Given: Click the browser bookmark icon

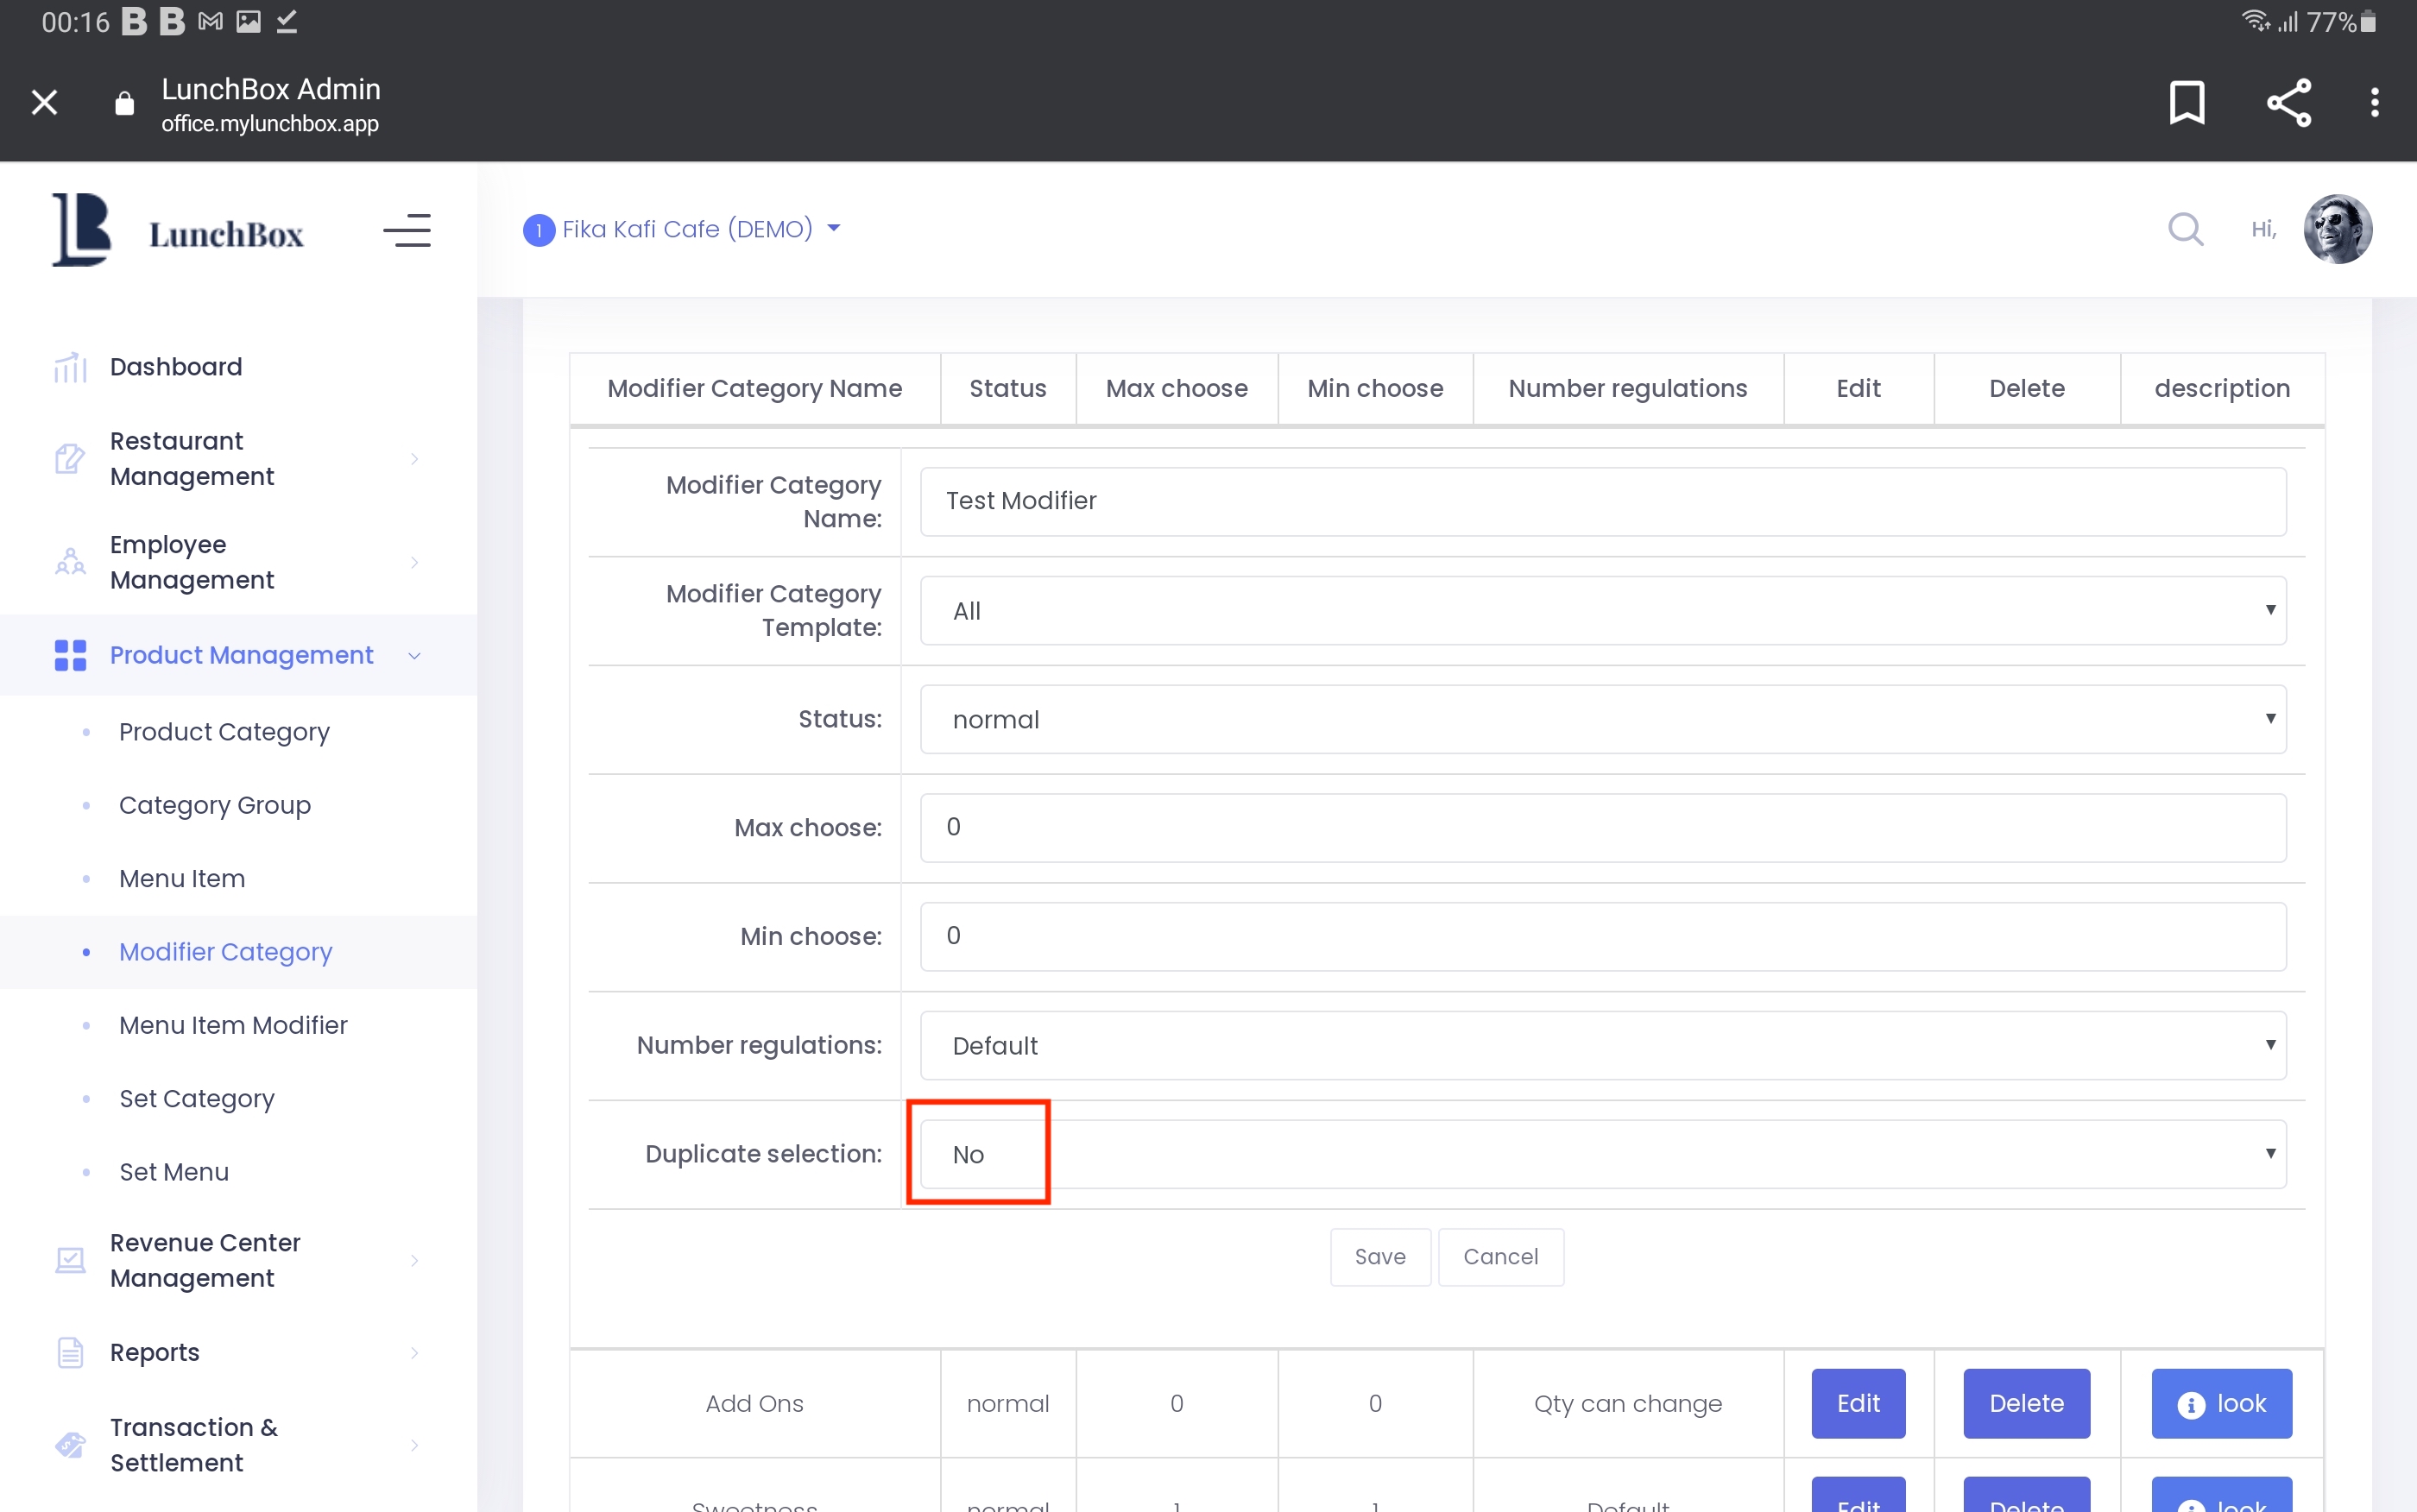Looking at the screenshot, I should 2186,102.
